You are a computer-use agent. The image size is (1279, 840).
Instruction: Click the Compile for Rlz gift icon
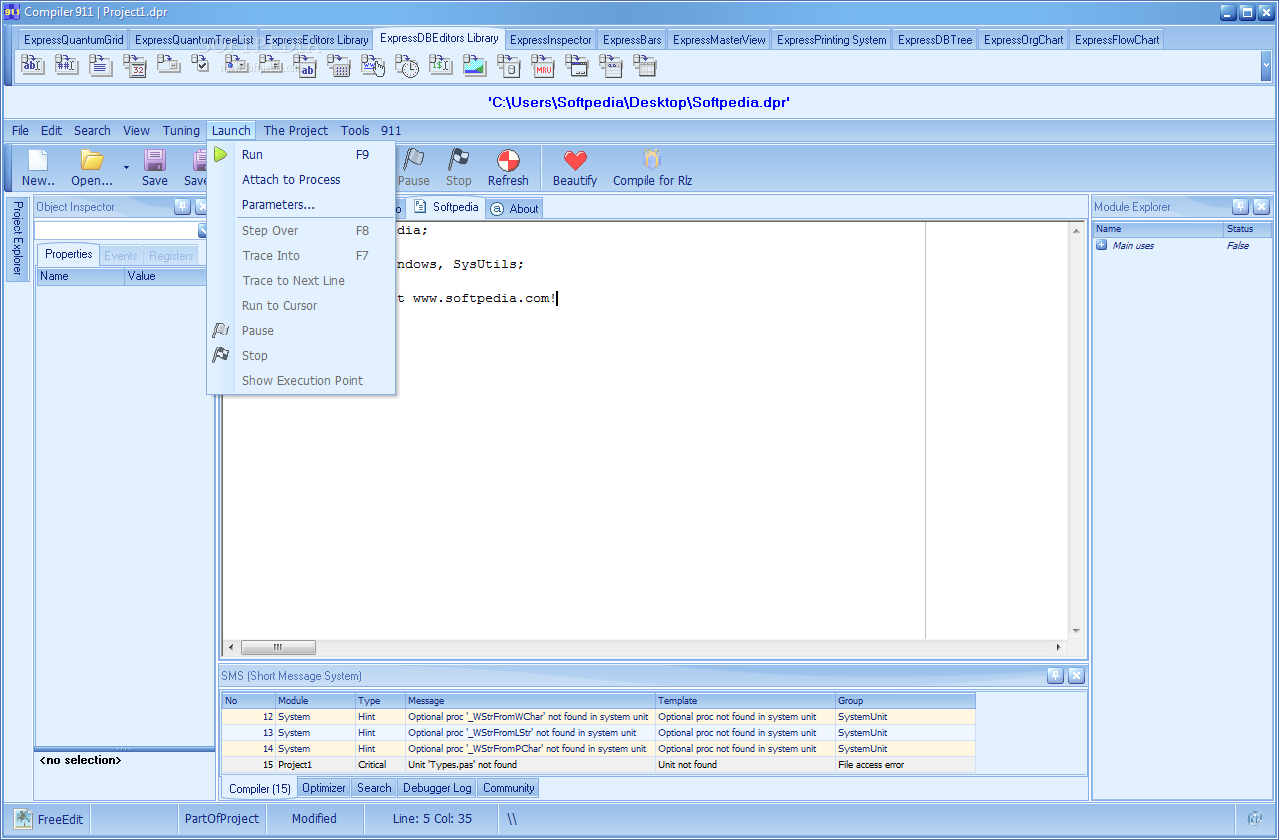tap(652, 160)
